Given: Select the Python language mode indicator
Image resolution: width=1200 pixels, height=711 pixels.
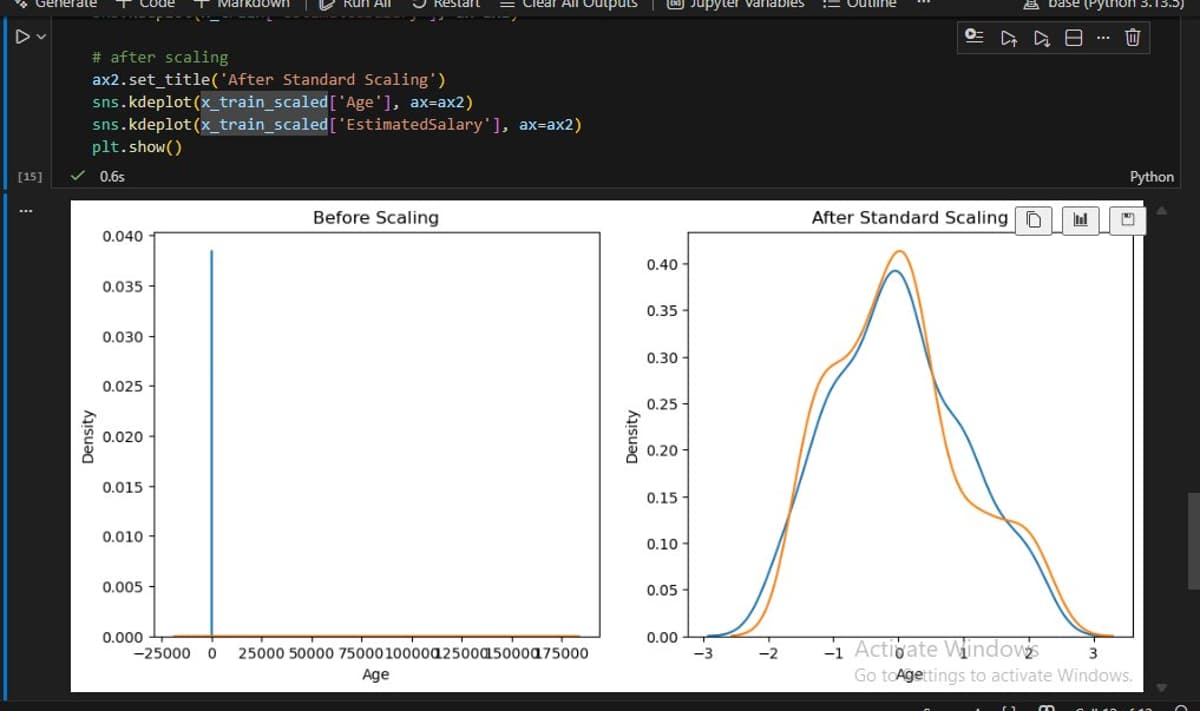Looking at the screenshot, I should [1151, 176].
